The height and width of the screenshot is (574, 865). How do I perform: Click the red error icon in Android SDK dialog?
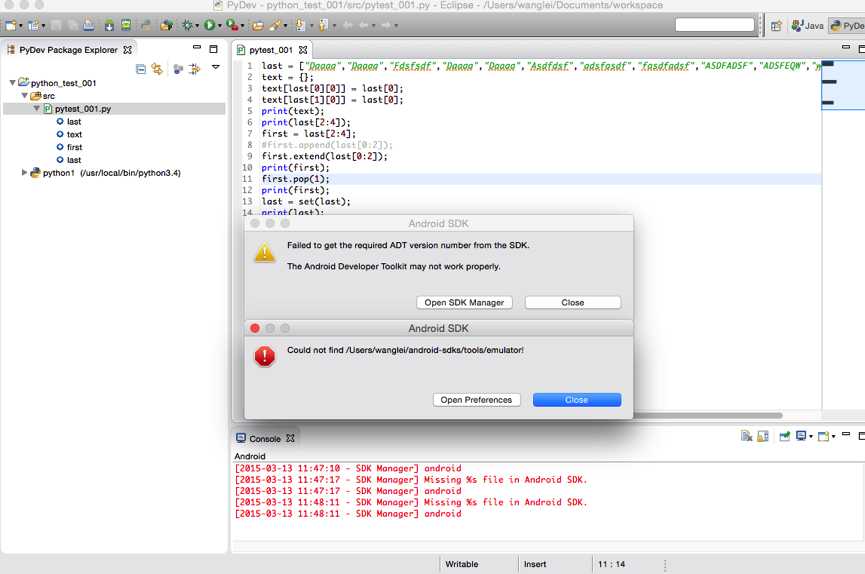pyautogui.click(x=265, y=357)
